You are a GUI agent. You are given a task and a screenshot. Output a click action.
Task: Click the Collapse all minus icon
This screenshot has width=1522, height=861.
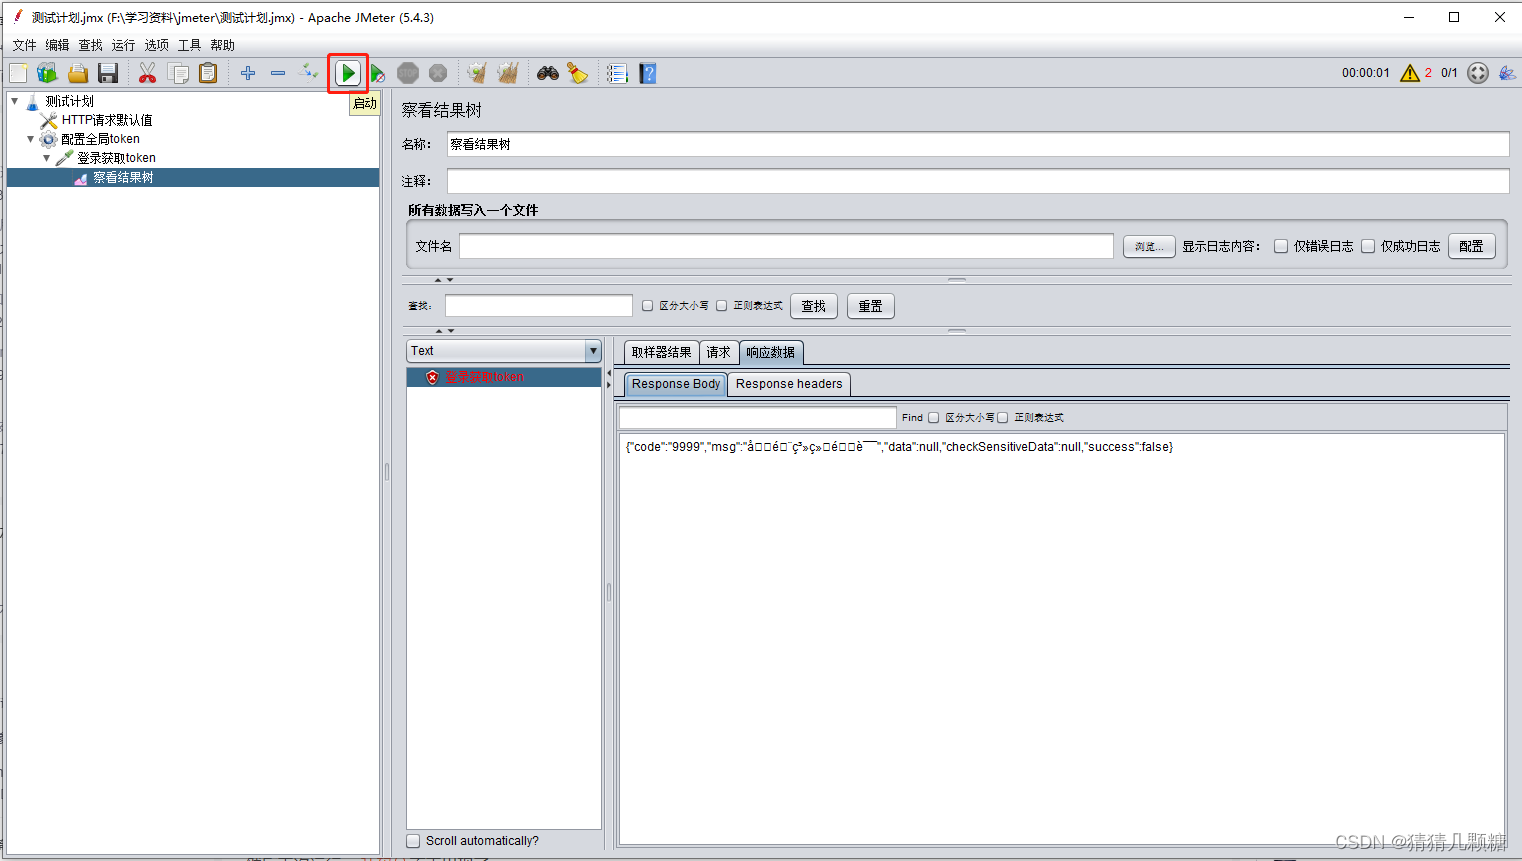278,73
